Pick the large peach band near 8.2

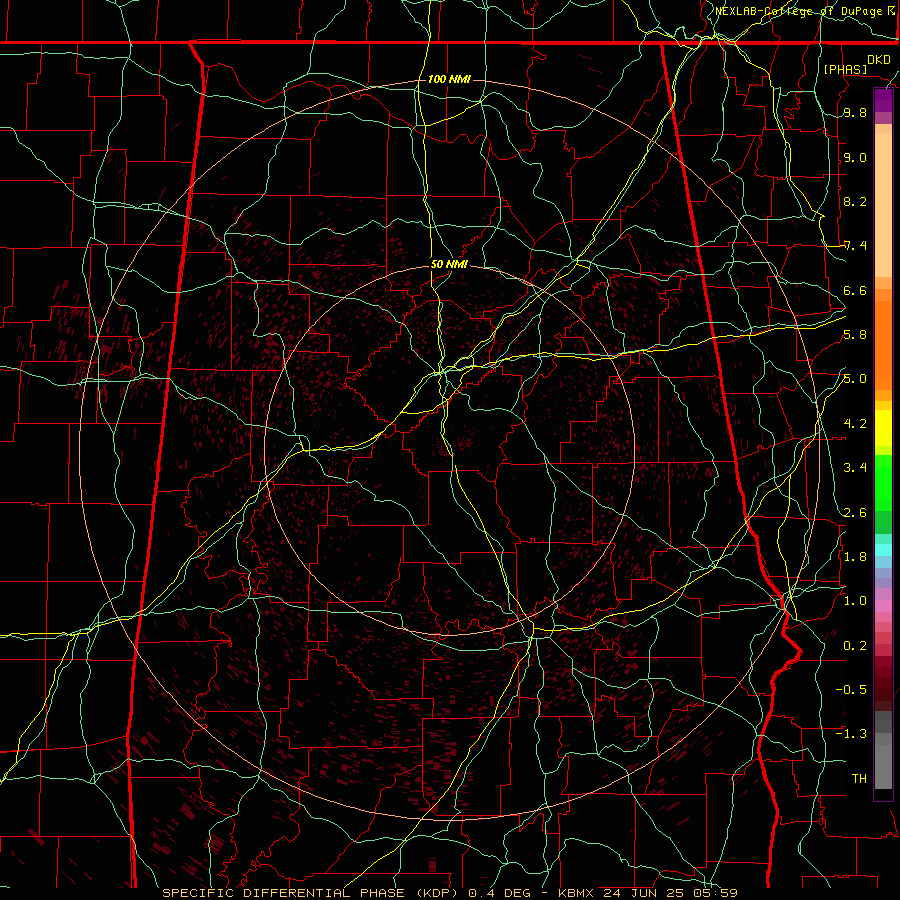(x=883, y=205)
